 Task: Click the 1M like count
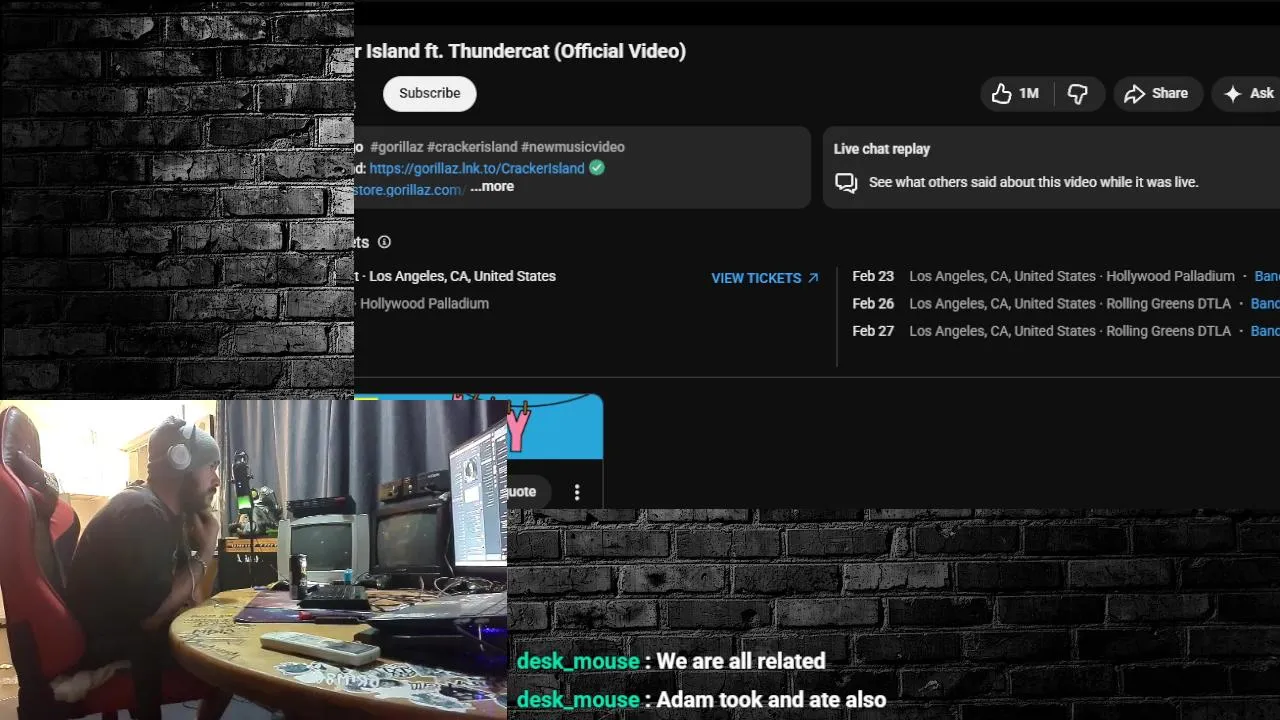(x=1029, y=93)
